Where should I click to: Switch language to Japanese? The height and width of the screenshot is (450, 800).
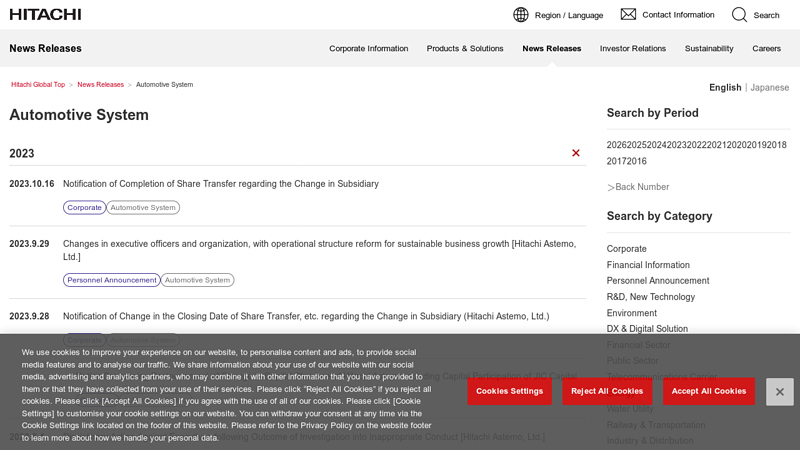769,87
